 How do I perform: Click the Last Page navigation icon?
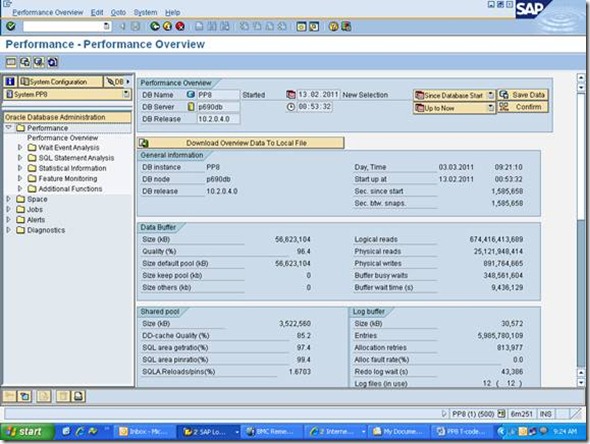click(282, 26)
